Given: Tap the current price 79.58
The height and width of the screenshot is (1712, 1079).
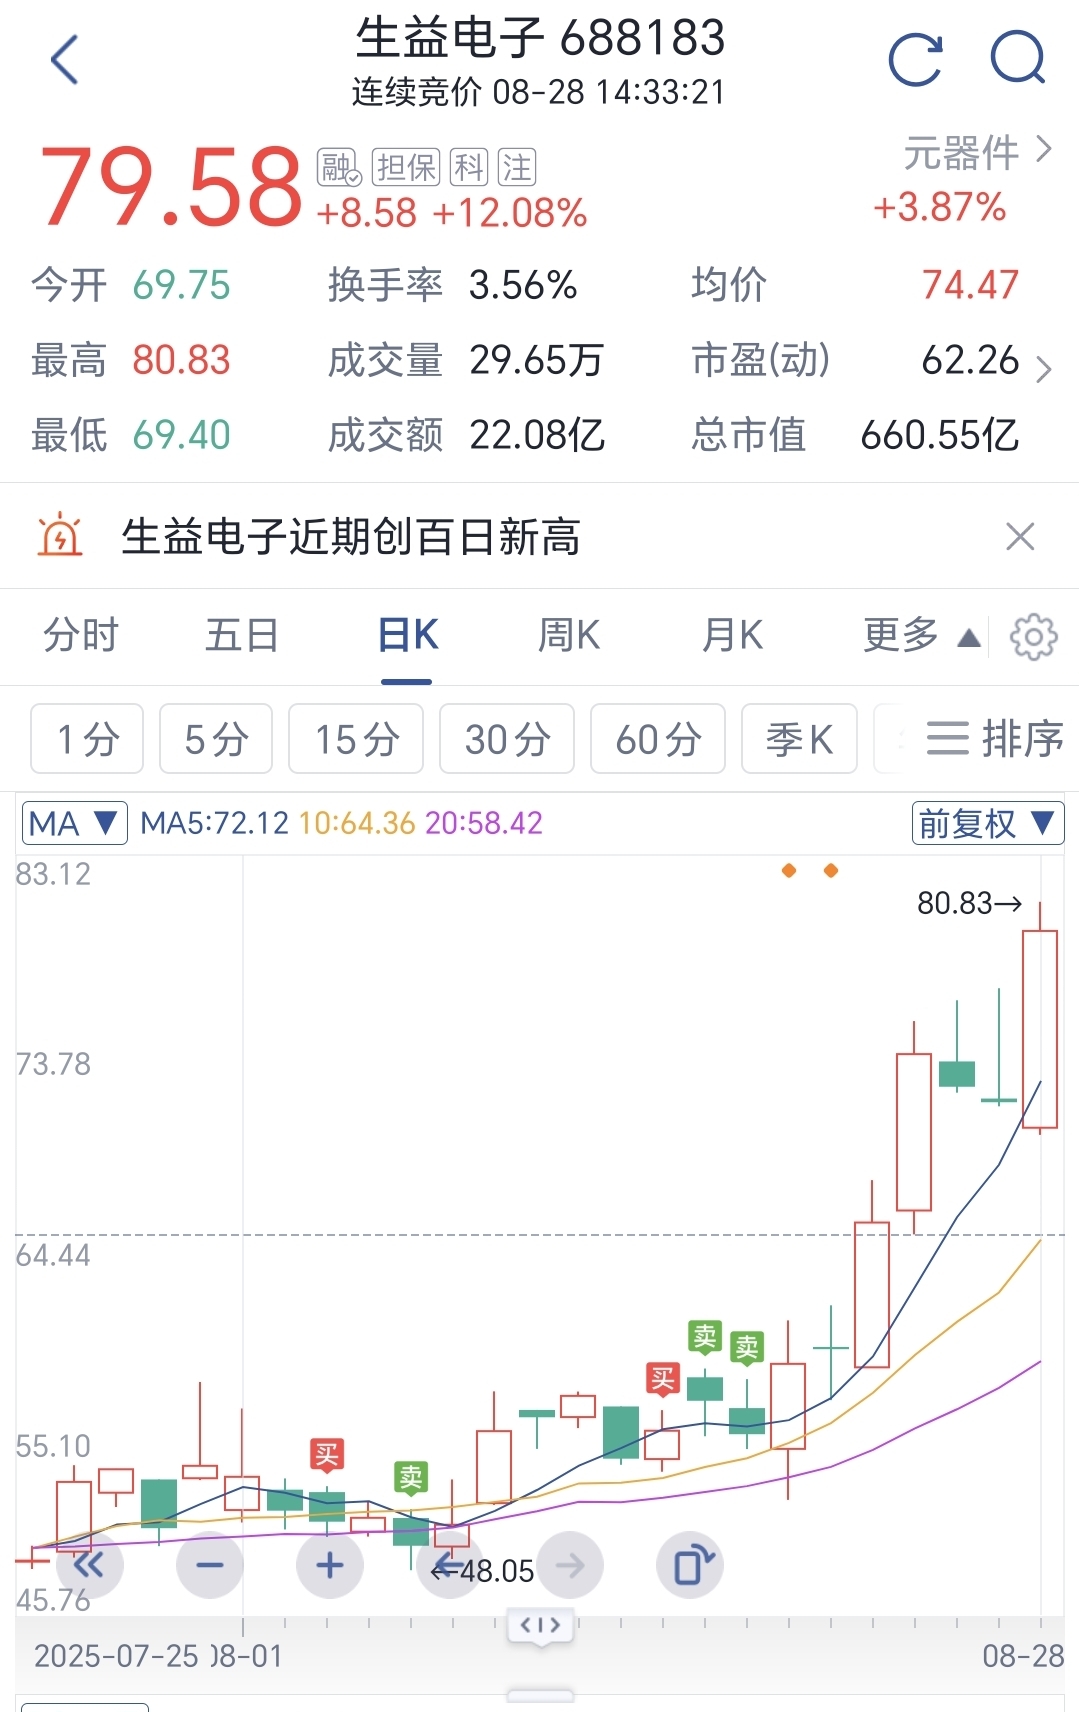Looking at the screenshot, I should coord(170,186).
